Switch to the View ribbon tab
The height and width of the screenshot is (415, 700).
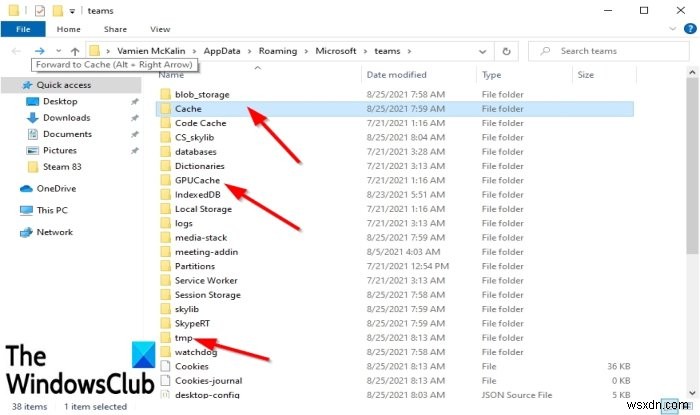(160, 29)
